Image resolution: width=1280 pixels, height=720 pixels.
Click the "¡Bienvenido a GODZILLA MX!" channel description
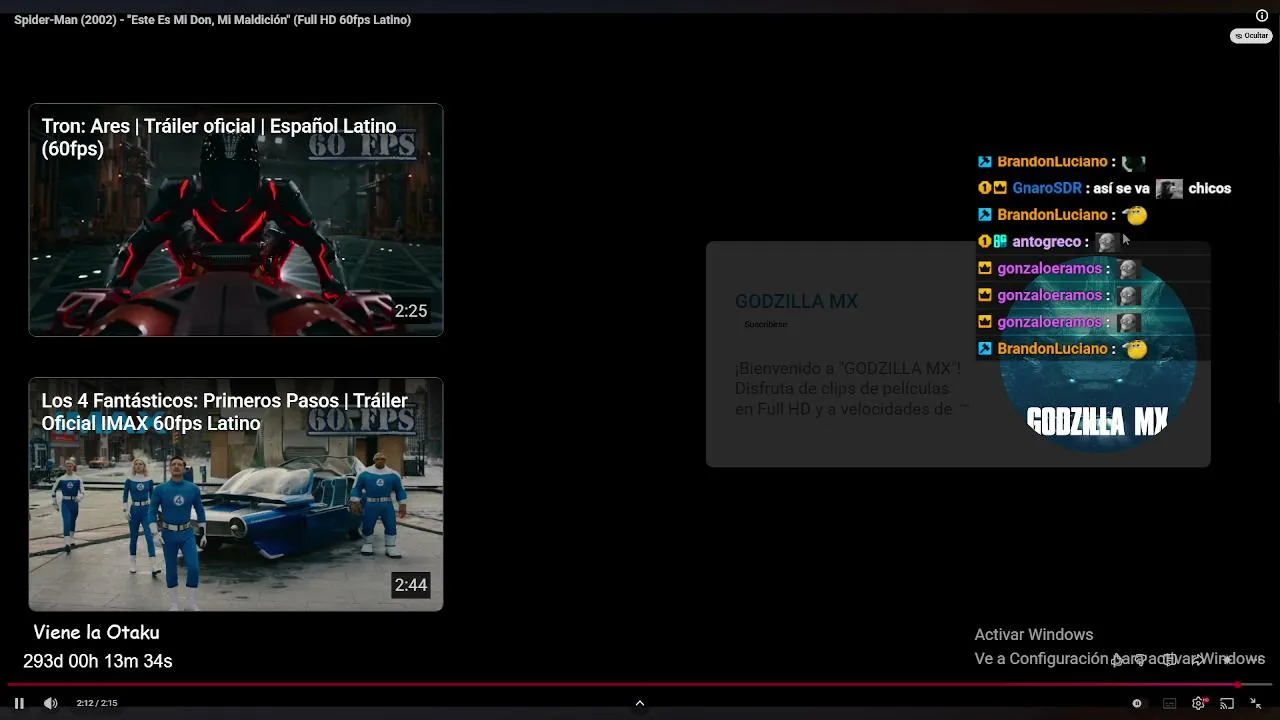click(851, 389)
